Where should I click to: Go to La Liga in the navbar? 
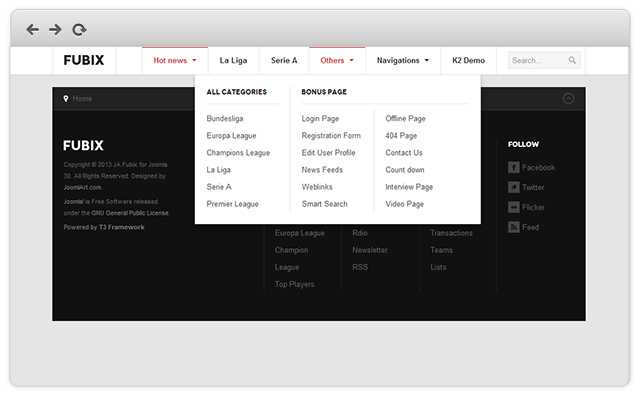(x=233, y=60)
